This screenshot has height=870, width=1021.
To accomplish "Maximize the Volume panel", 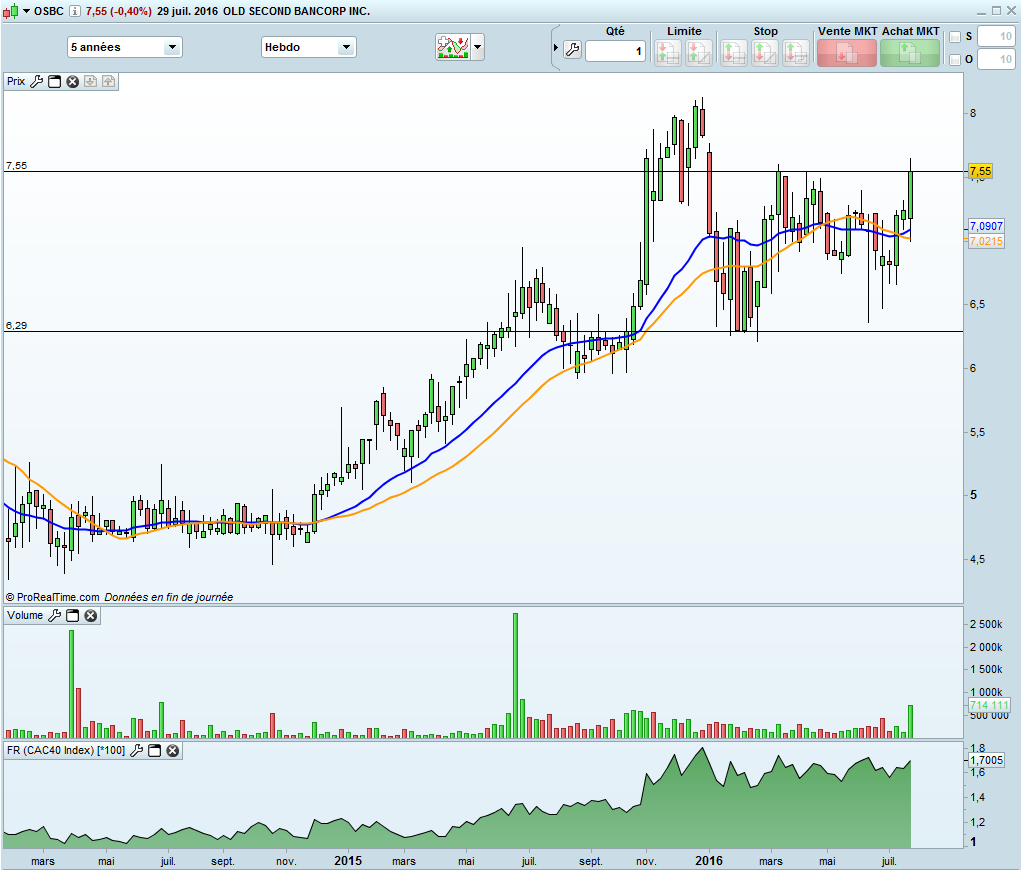I will coord(72,615).
